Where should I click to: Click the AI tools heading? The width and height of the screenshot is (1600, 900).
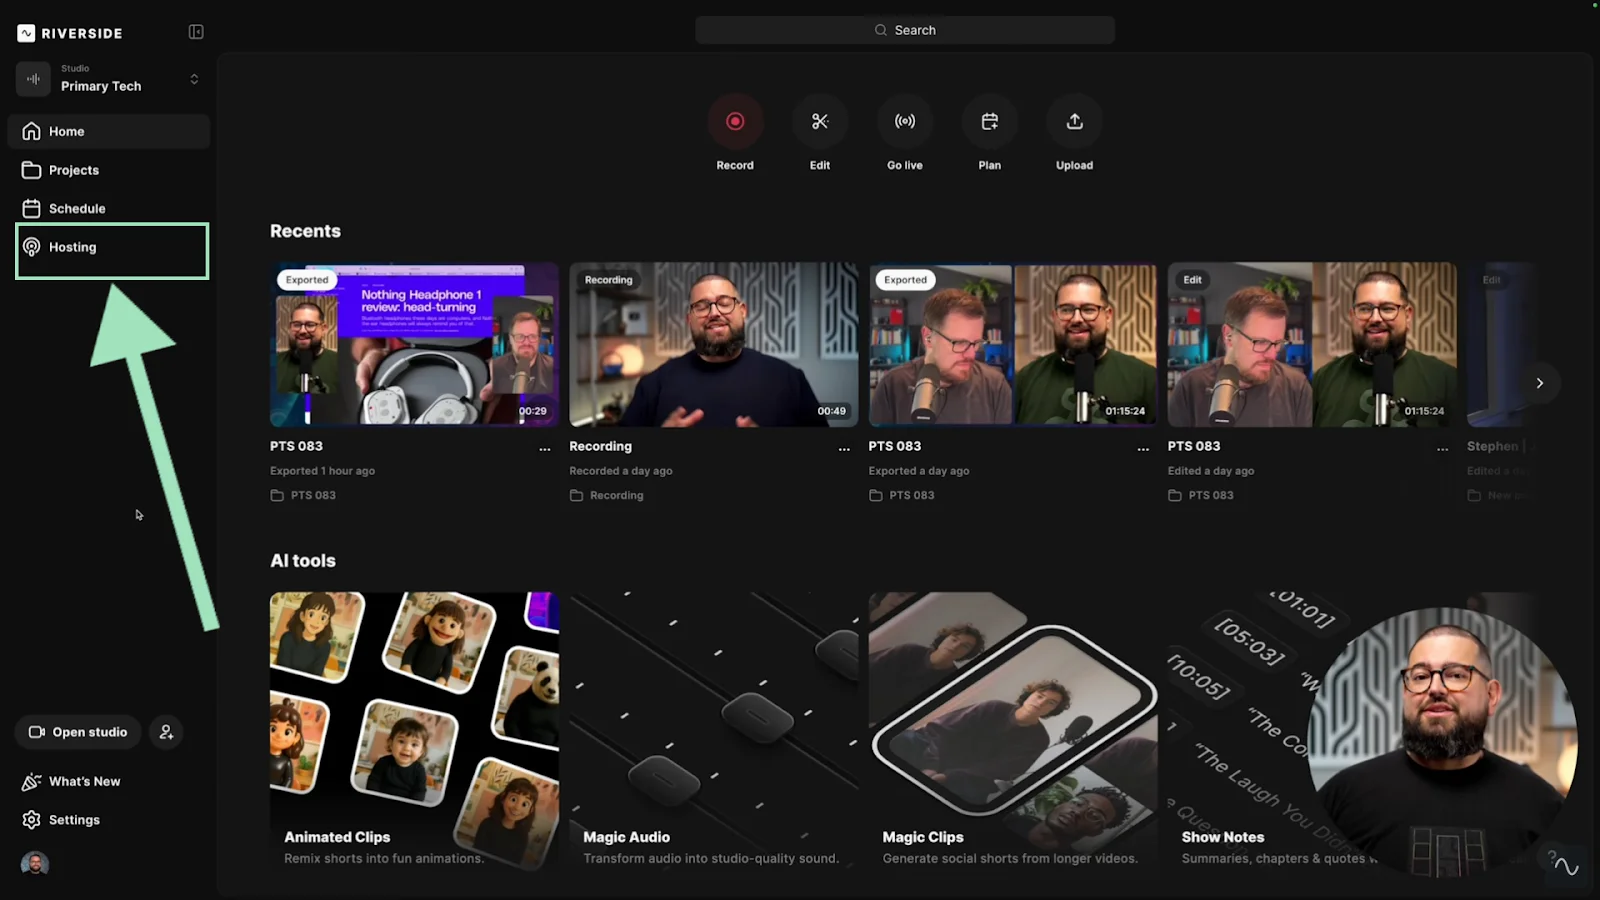tap(303, 561)
